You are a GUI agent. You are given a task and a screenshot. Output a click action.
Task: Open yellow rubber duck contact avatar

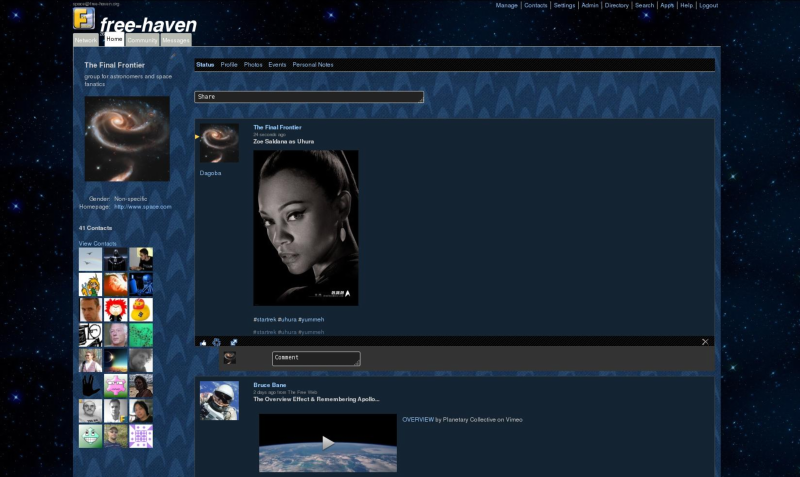tap(141, 310)
